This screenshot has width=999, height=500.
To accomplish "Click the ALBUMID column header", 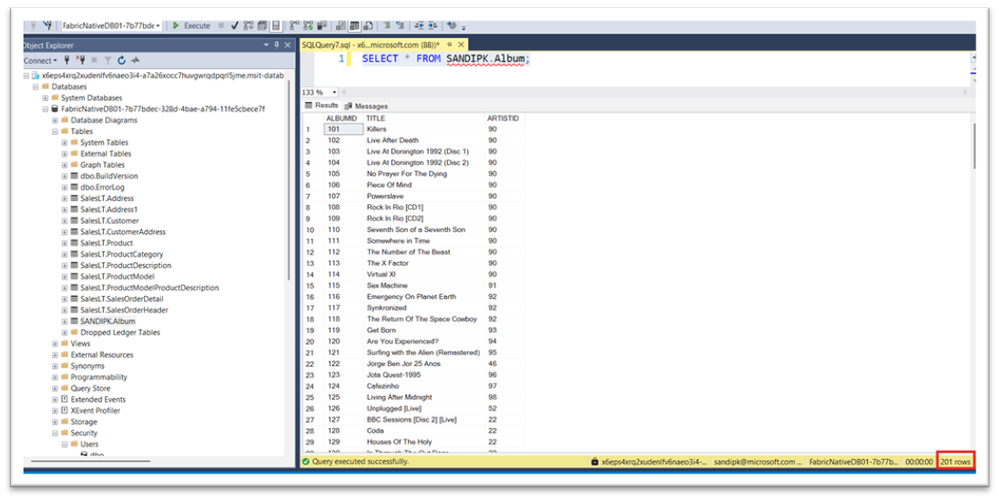I will coord(343,118).
